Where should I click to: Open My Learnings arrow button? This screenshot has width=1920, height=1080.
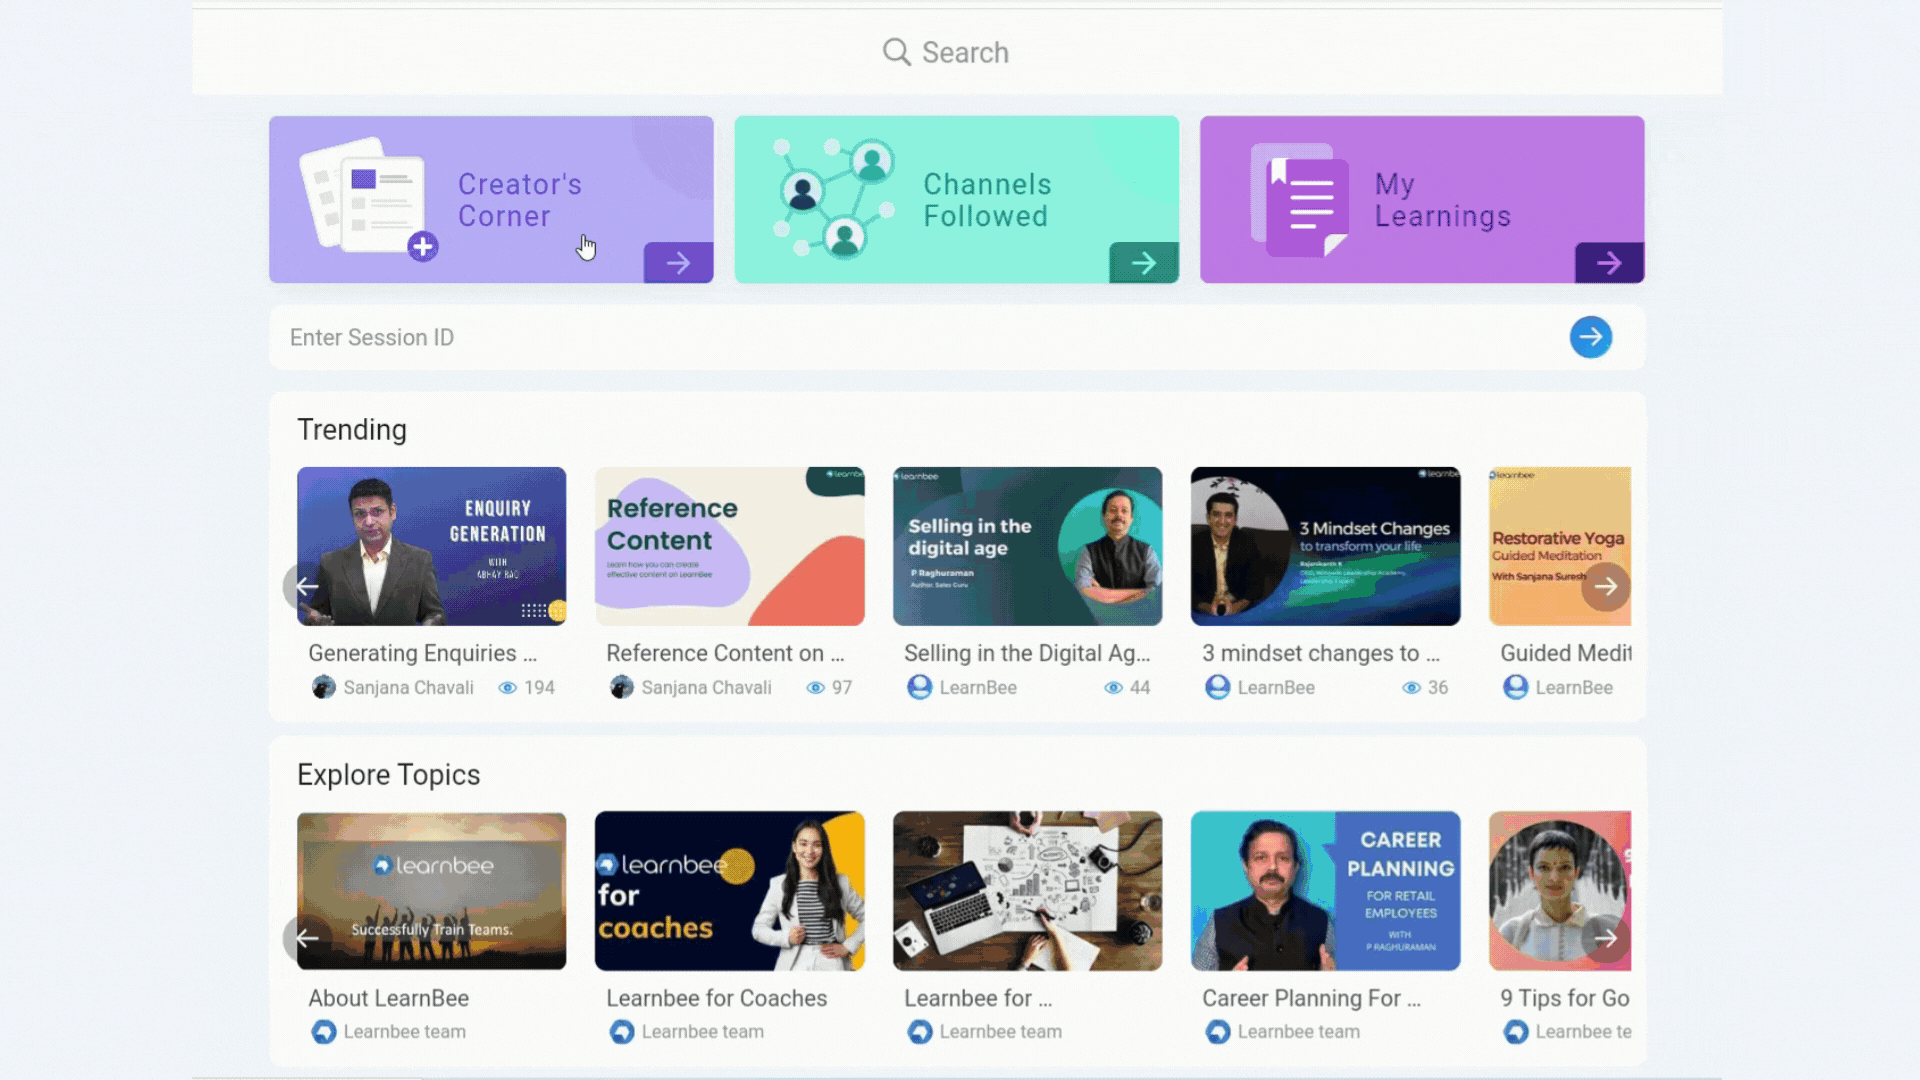click(1609, 263)
